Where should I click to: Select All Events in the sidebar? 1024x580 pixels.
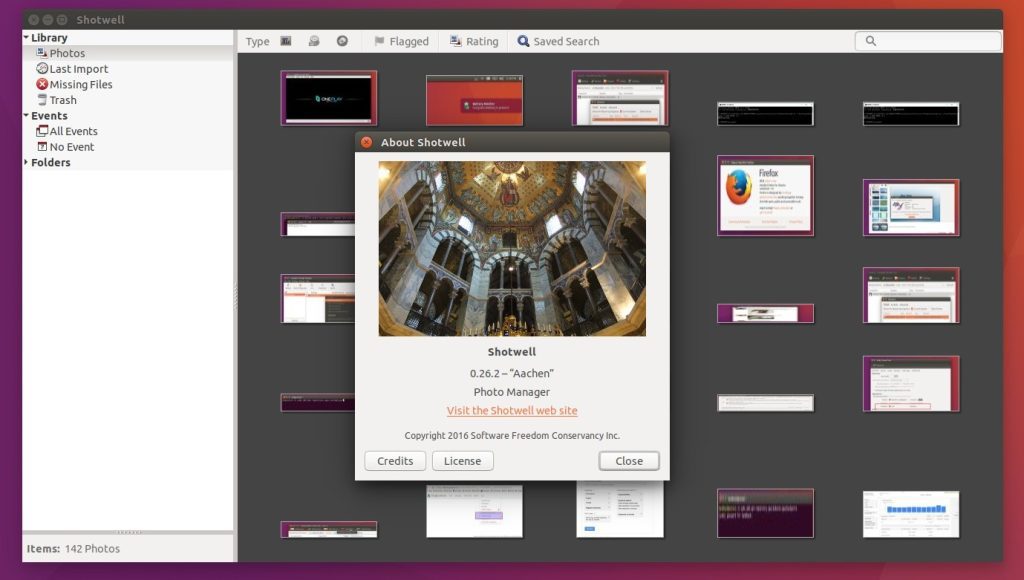[x=73, y=131]
